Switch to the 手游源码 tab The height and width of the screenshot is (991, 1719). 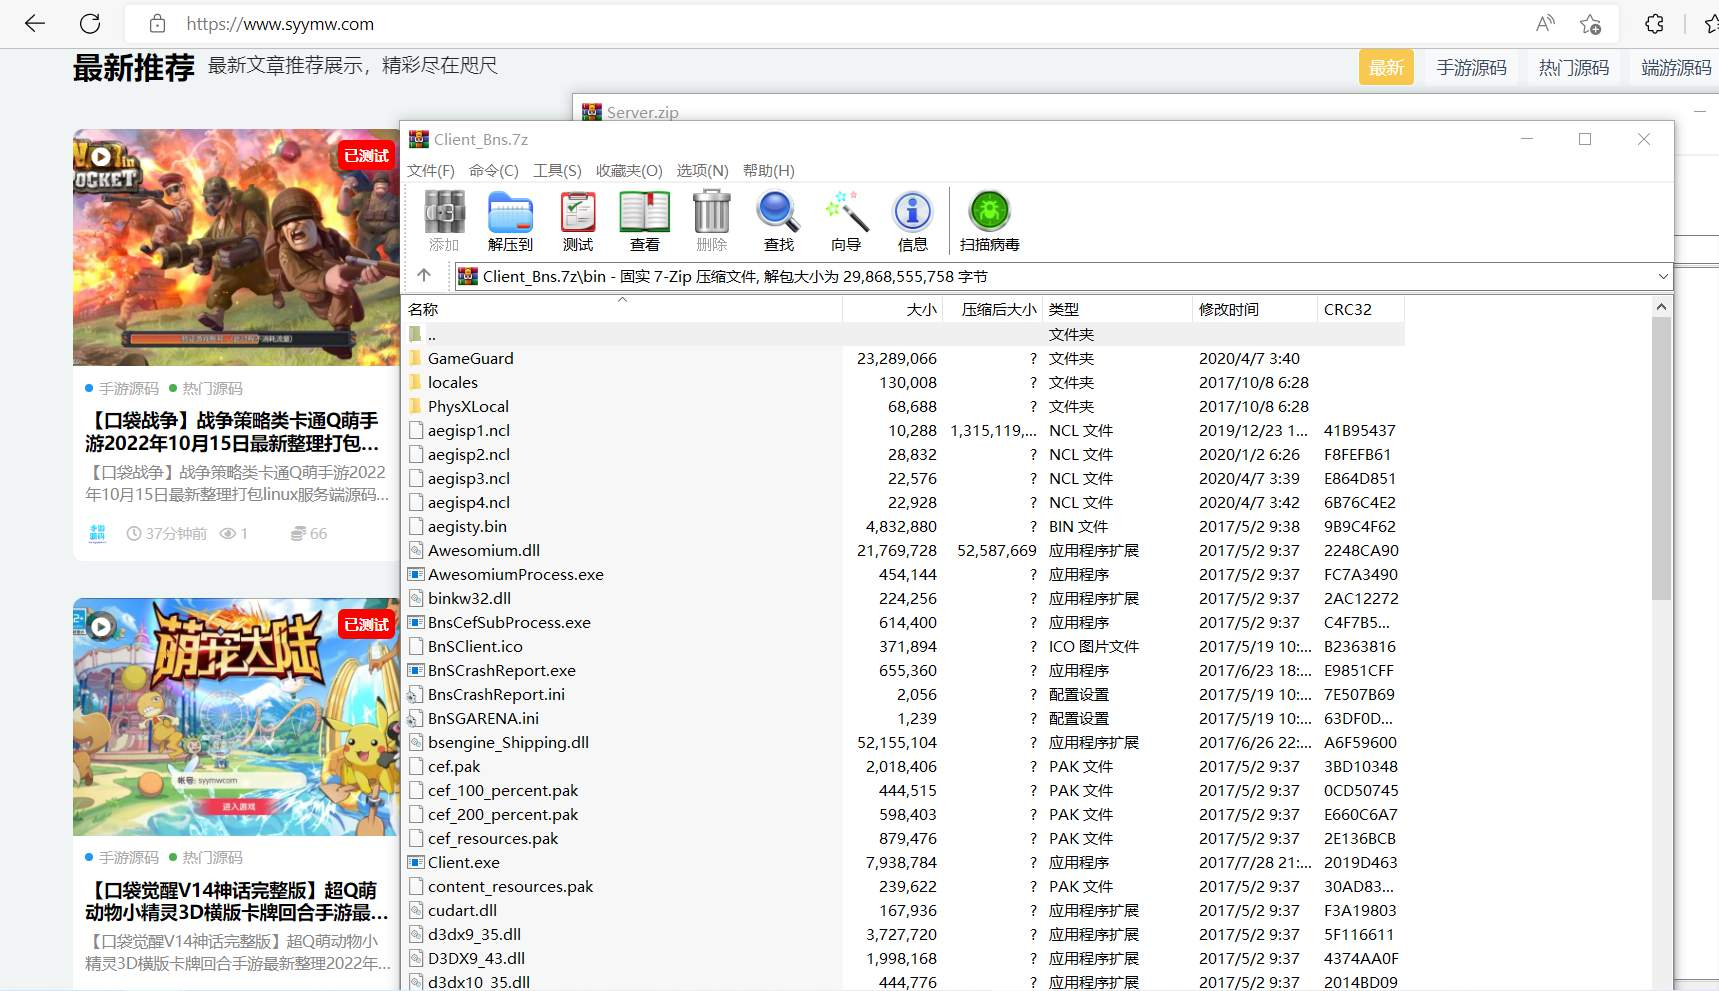tap(1471, 67)
